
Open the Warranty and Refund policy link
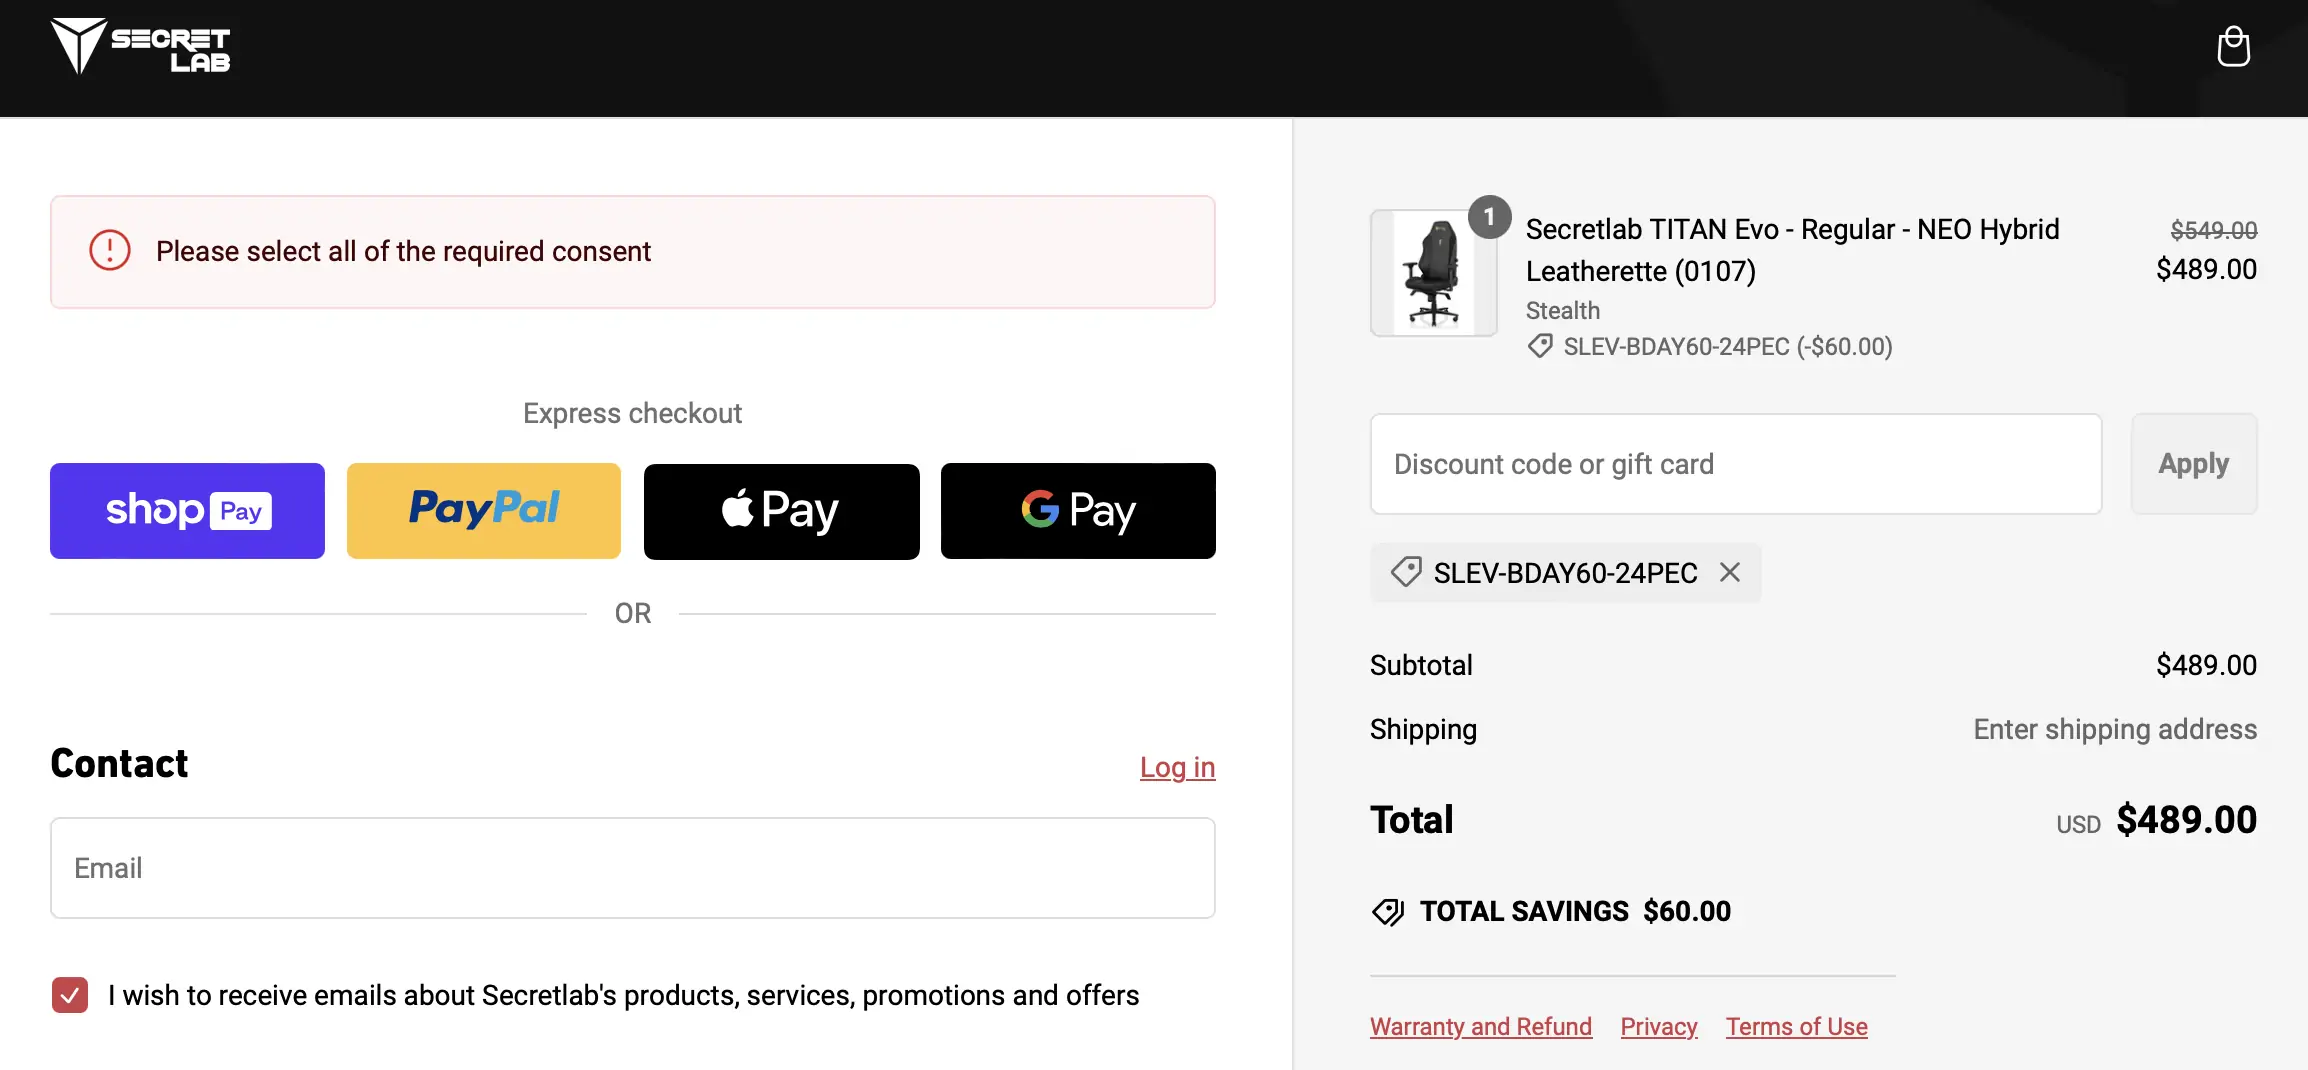coord(1480,1027)
